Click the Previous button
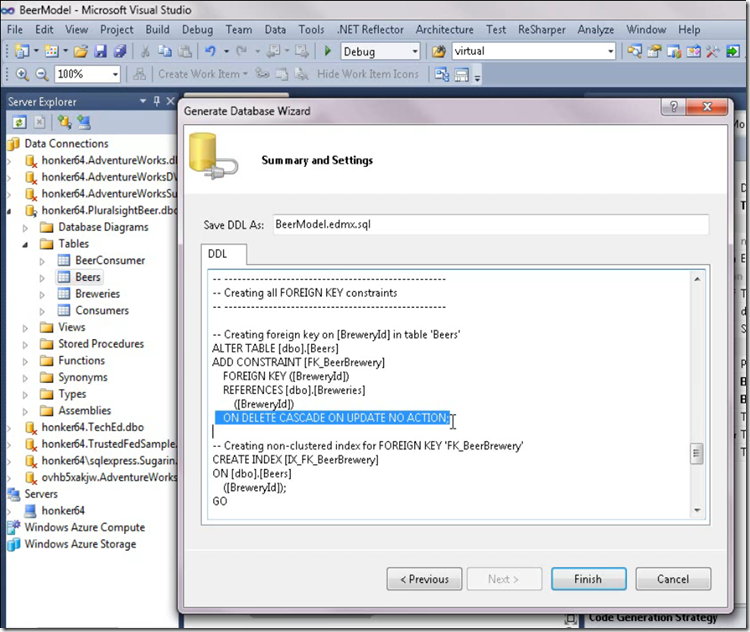This screenshot has height=632, width=750. click(424, 579)
